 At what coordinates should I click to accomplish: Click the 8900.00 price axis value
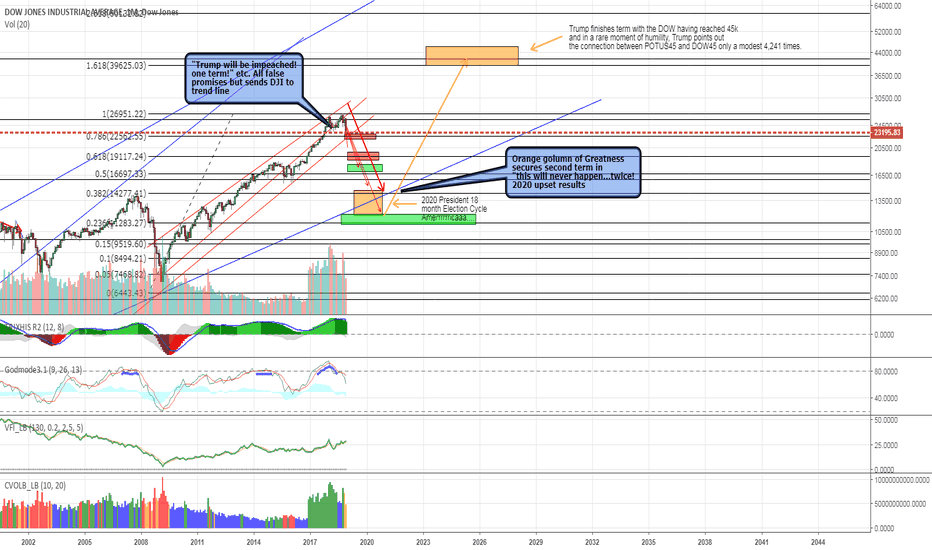tap(886, 253)
